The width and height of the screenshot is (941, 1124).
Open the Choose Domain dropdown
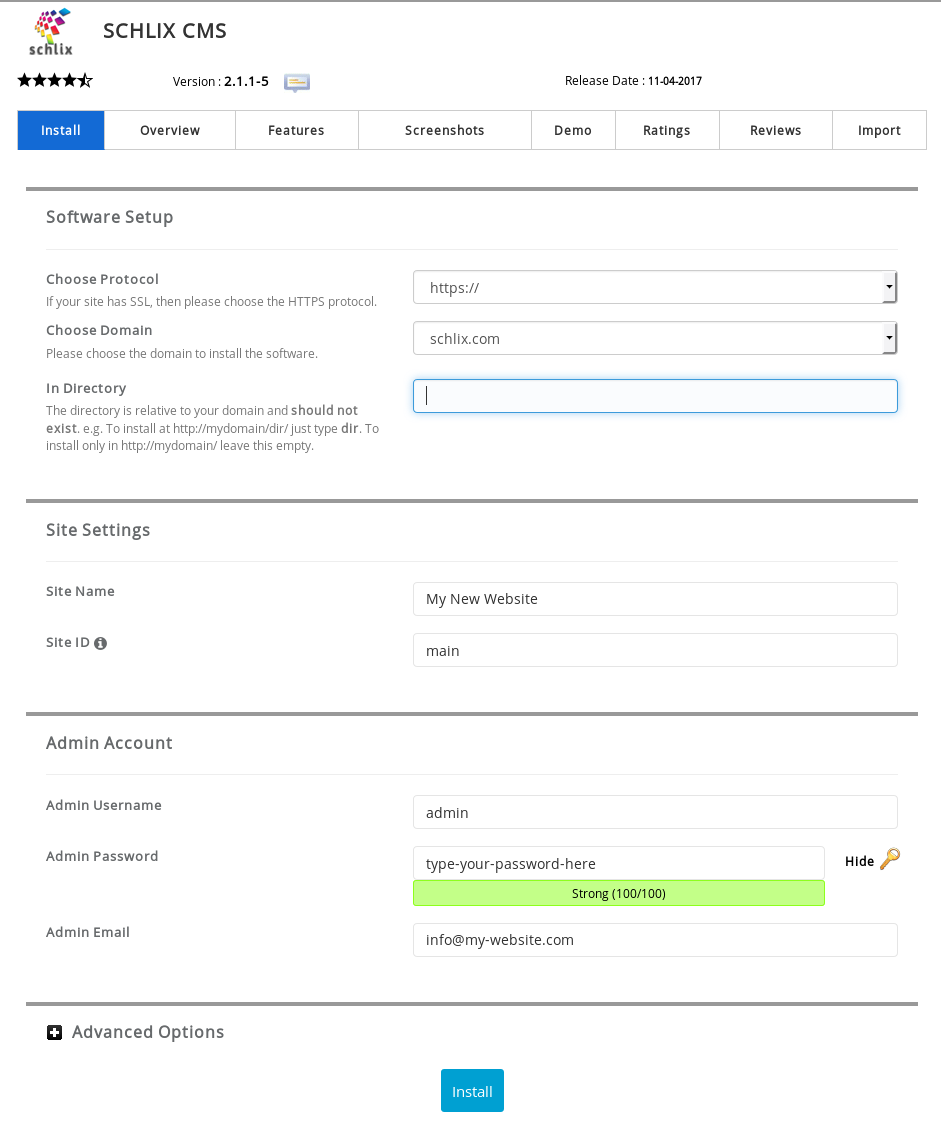[654, 339]
